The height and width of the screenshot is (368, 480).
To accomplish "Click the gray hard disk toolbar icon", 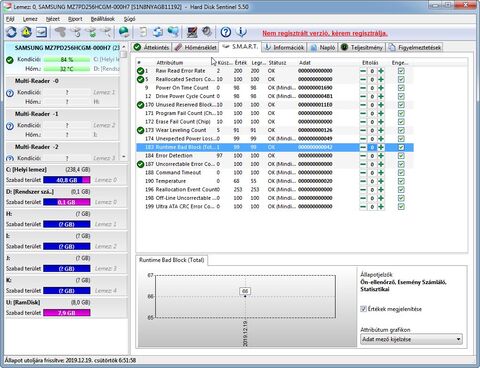I will [x=60, y=32].
